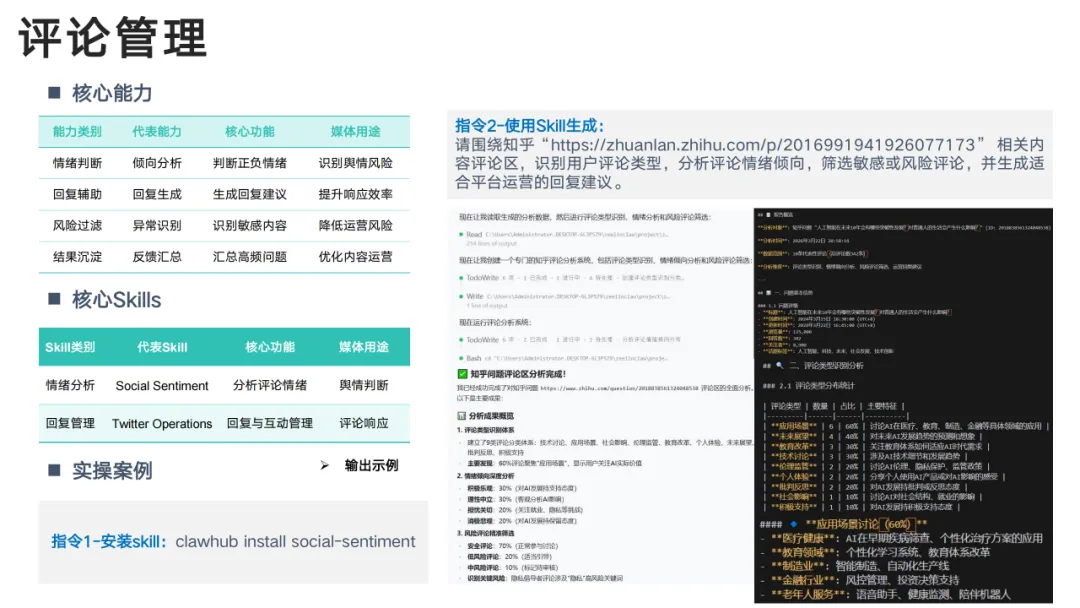This screenshot has width=1080, height=608.
Task: Click the 结果沉淀 cell
Action: [77, 257]
